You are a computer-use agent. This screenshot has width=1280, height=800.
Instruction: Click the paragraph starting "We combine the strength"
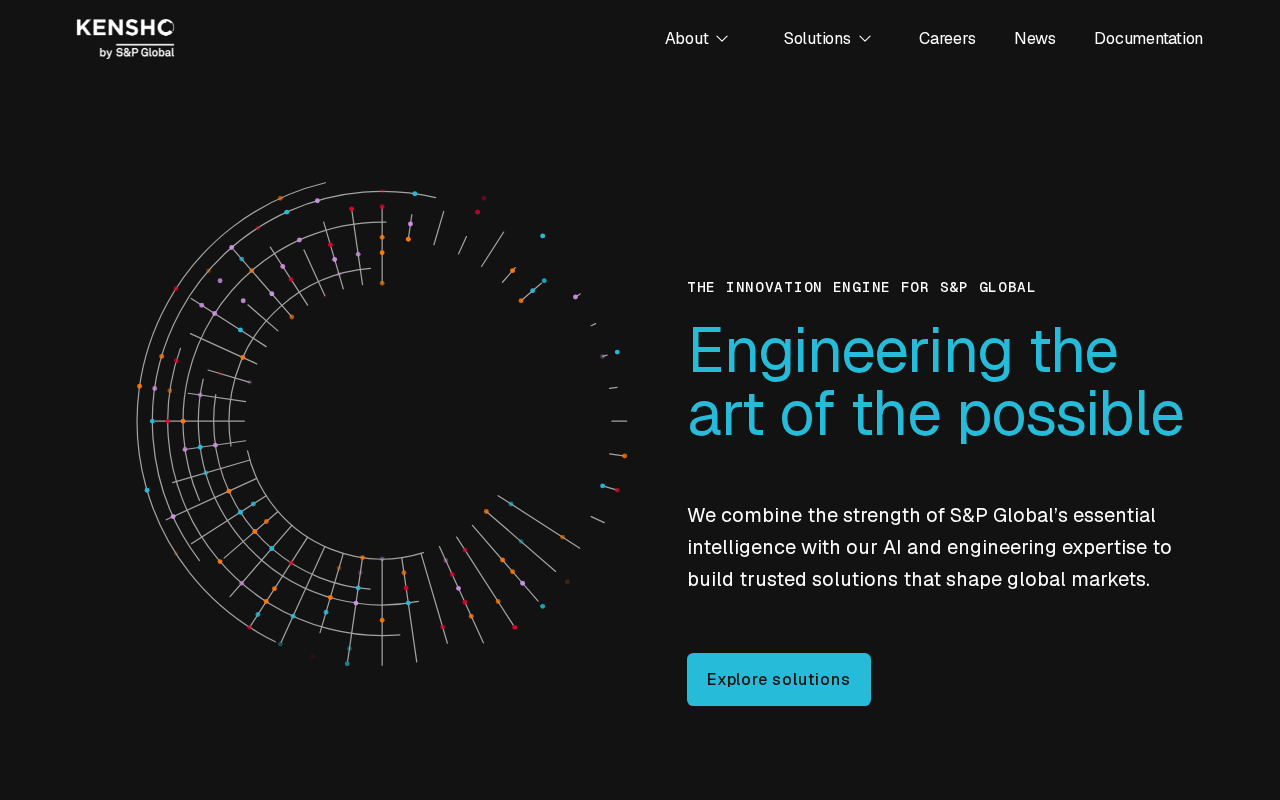coord(929,547)
